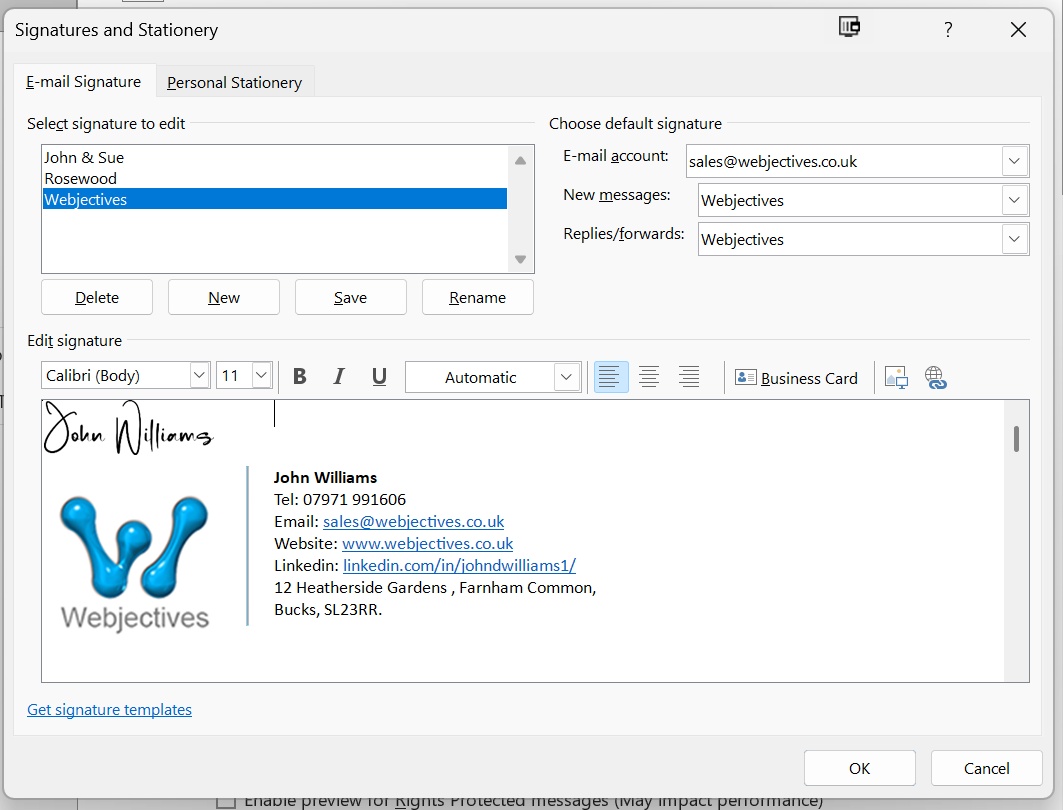The height and width of the screenshot is (810, 1063).
Task: Open the E-mail account dropdown
Action: pos(1014,161)
